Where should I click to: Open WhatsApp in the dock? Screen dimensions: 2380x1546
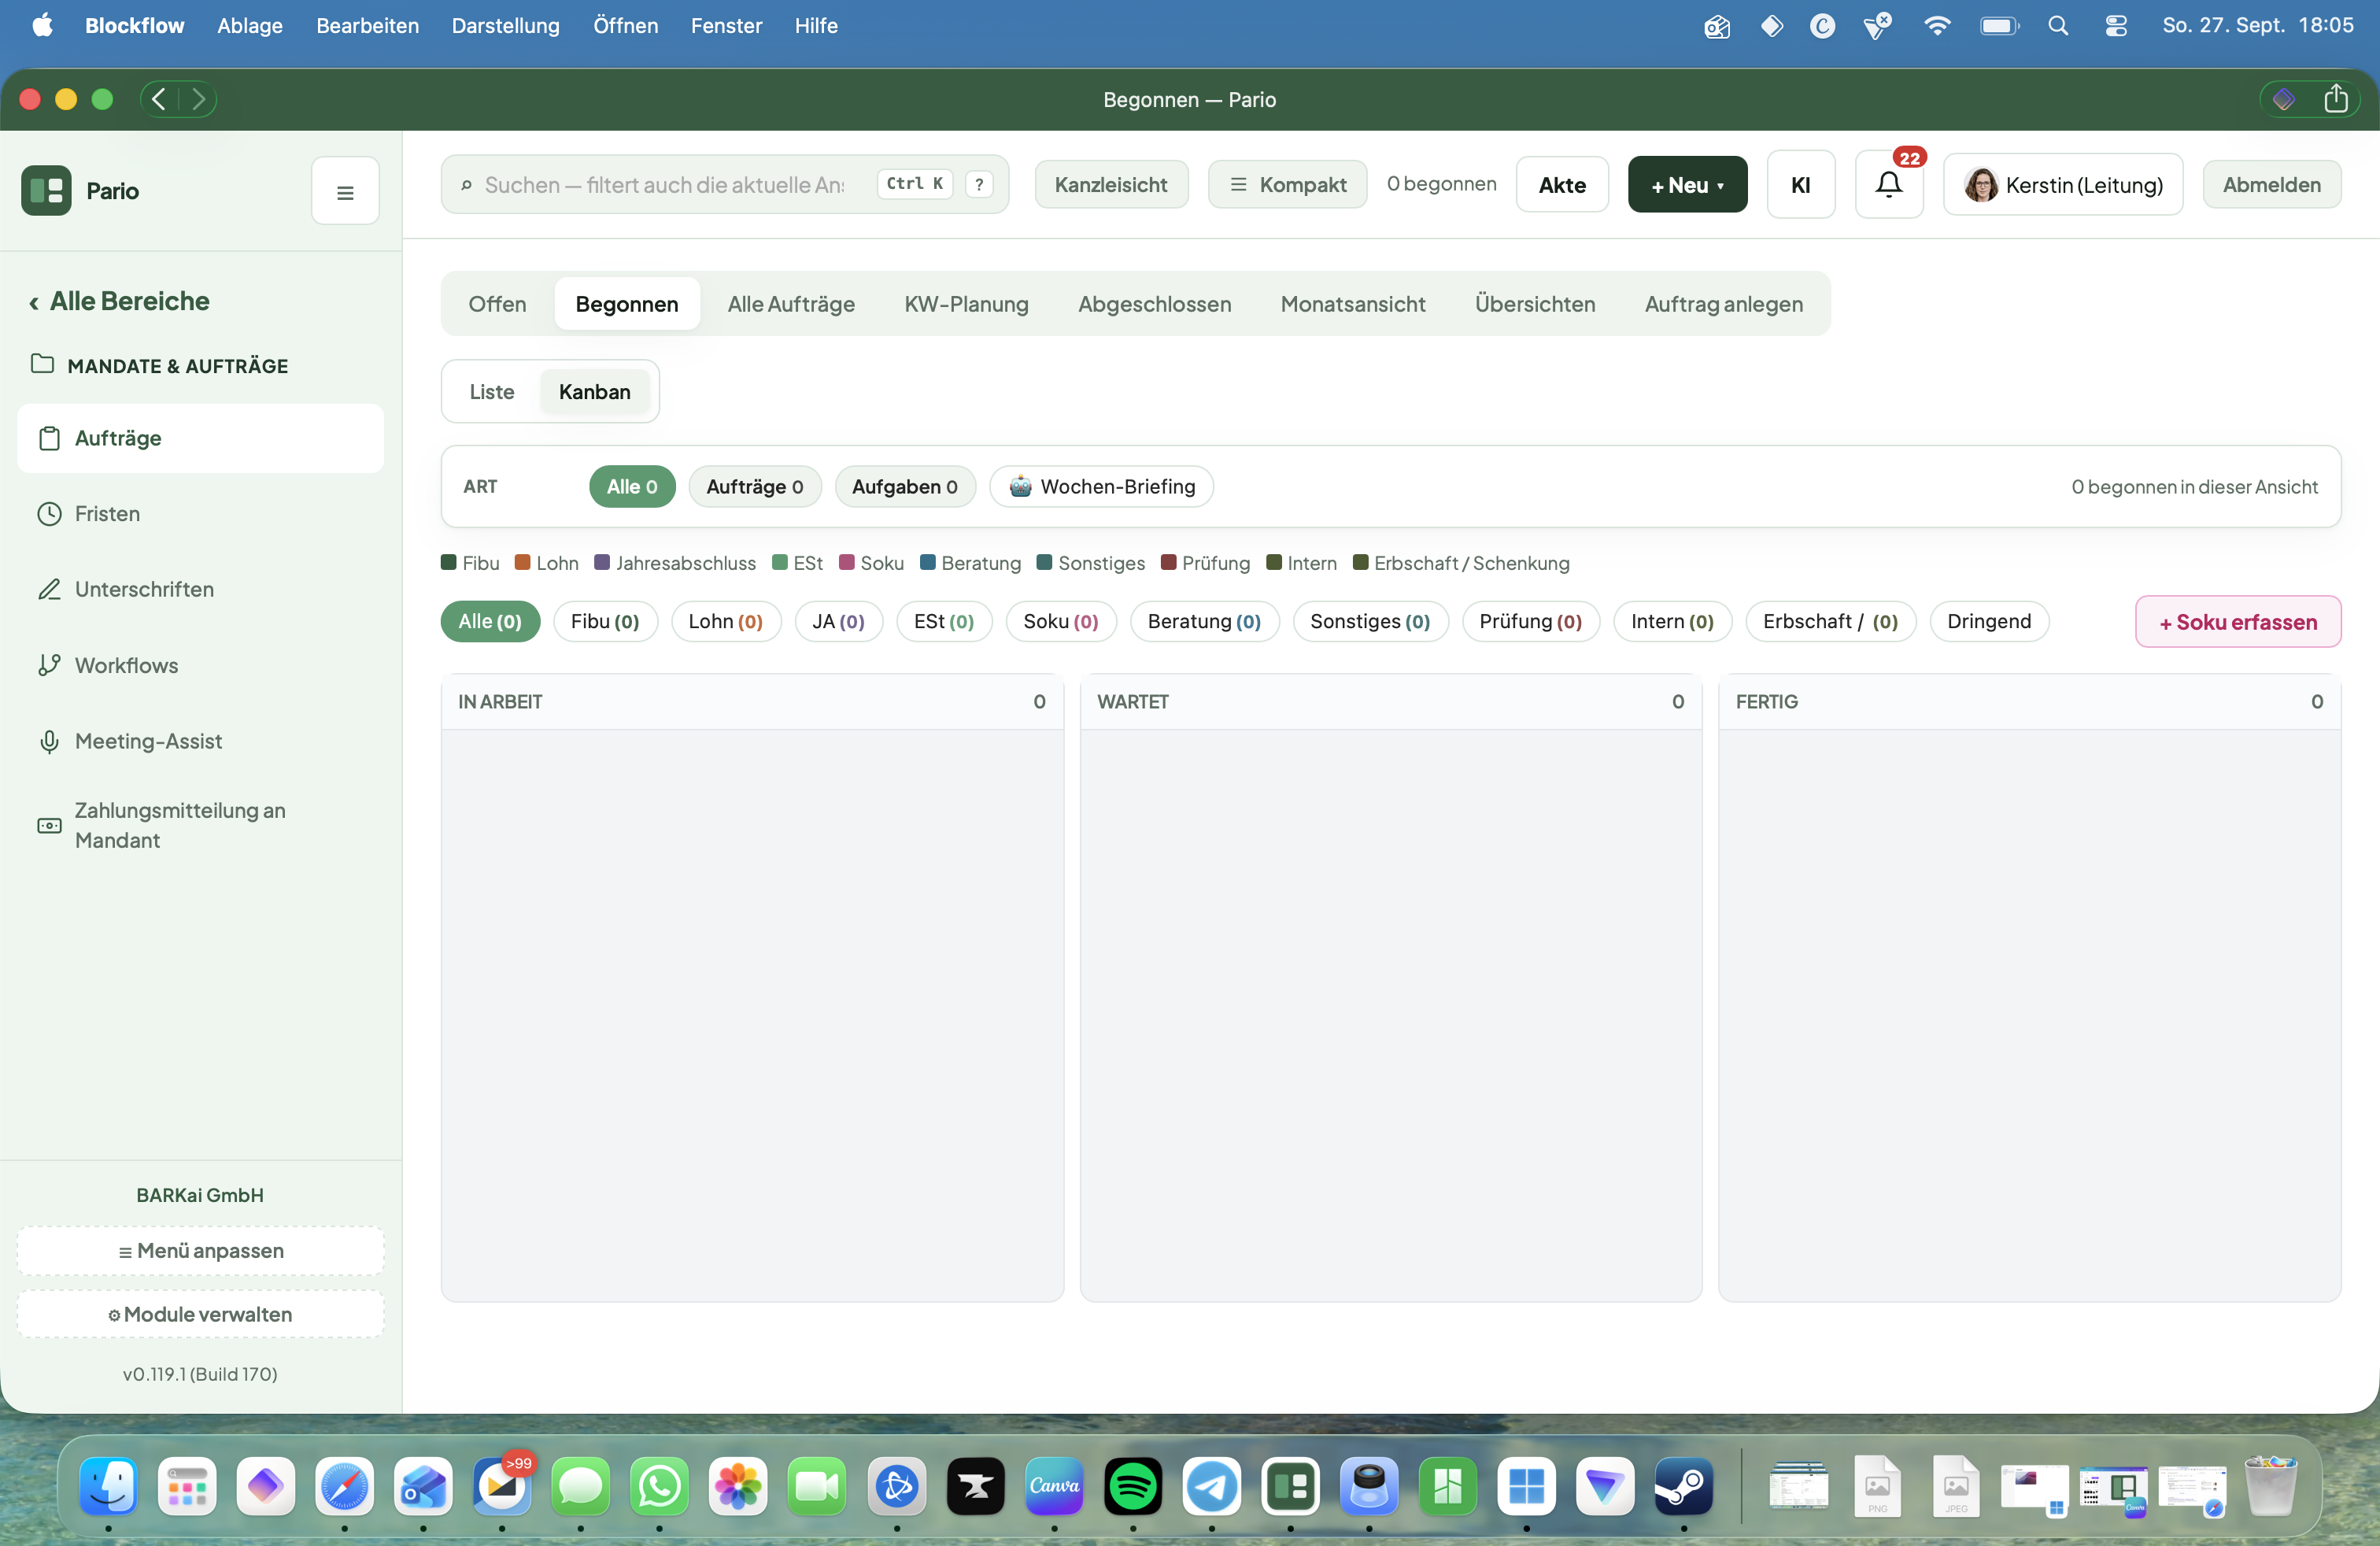[x=659, y=1486]
